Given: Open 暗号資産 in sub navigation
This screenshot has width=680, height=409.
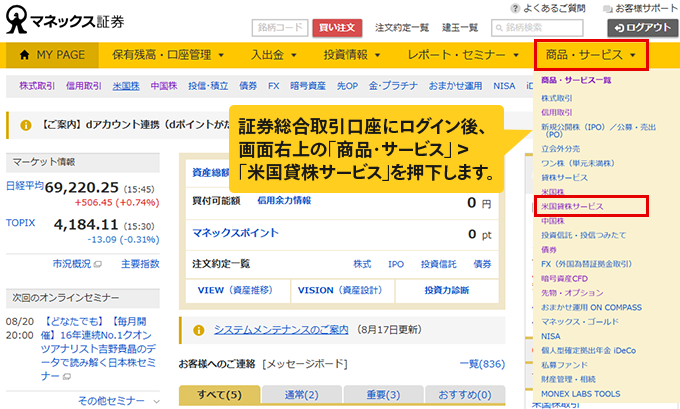Looking at the screenshot, I should pyautogui.click(x=308, y=86).
